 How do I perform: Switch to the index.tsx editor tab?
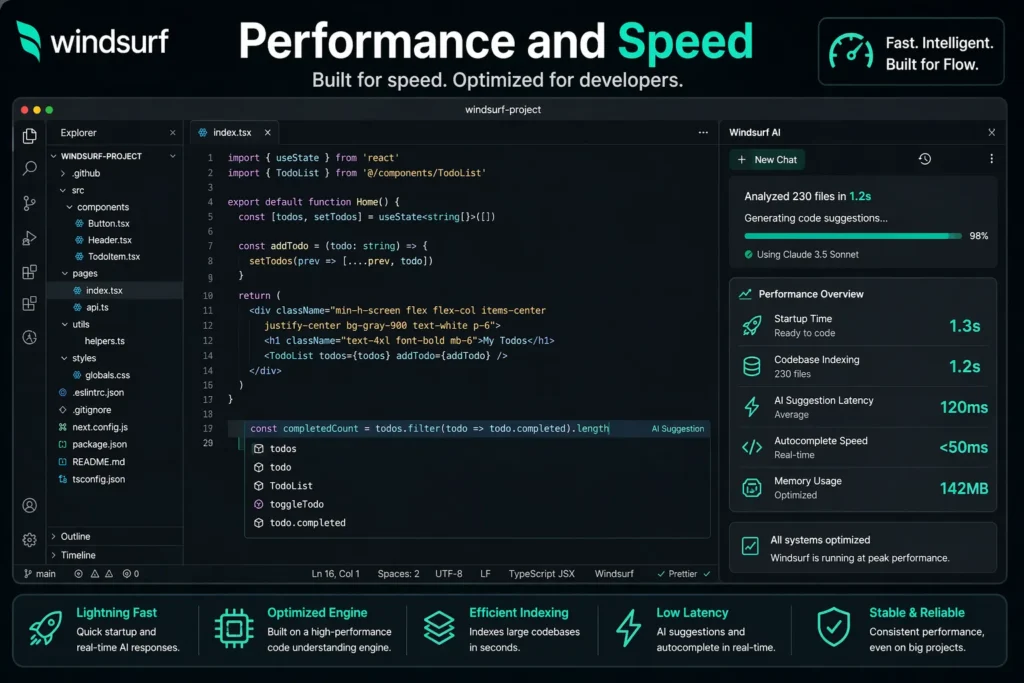pyautogui.click(x=232, y=133)
